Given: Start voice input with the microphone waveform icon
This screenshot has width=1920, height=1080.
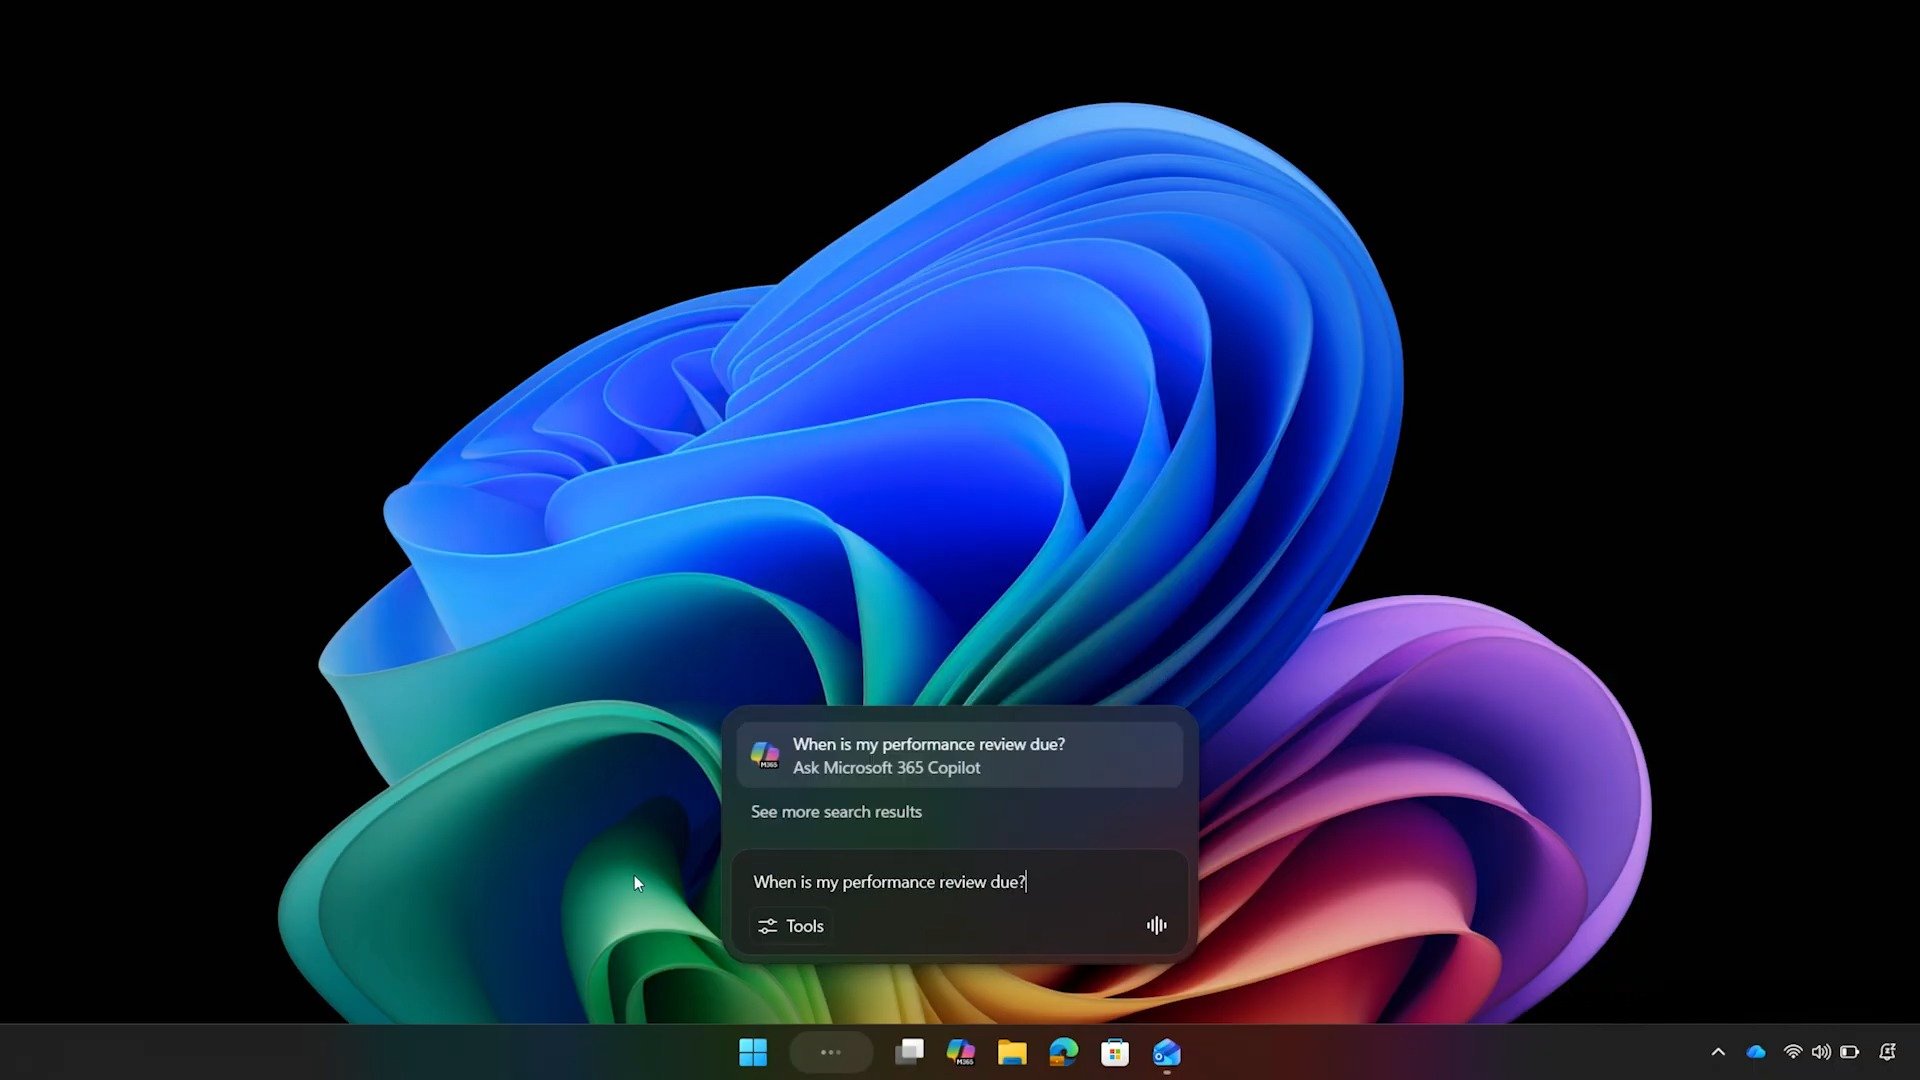Looking at the screenshot, I should point(1156,926).
